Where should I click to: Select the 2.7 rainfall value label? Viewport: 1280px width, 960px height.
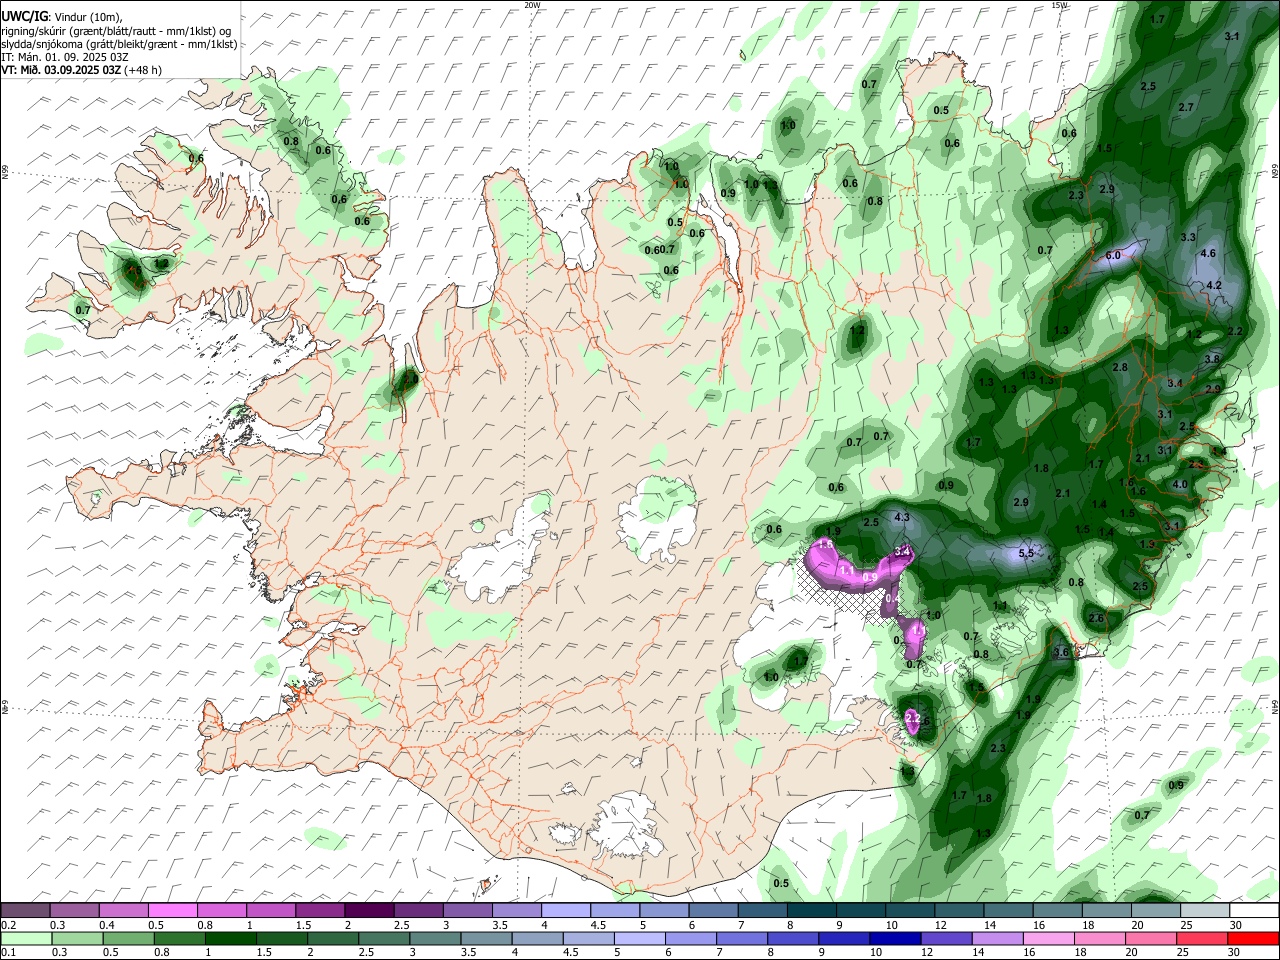click(1186, 107)
